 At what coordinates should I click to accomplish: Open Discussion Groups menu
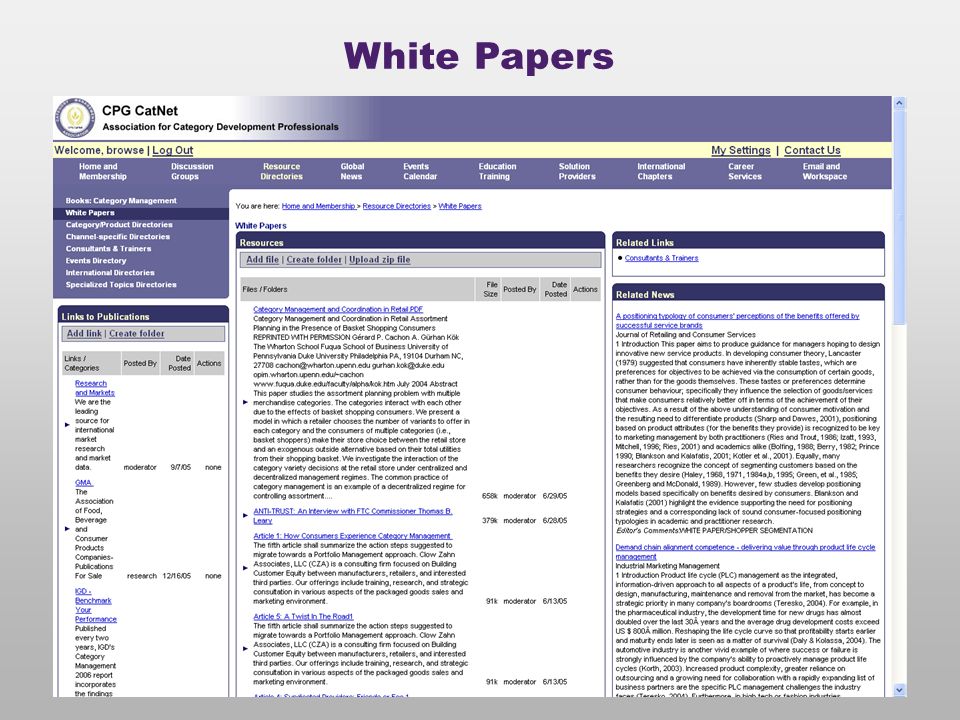[192, 171]
